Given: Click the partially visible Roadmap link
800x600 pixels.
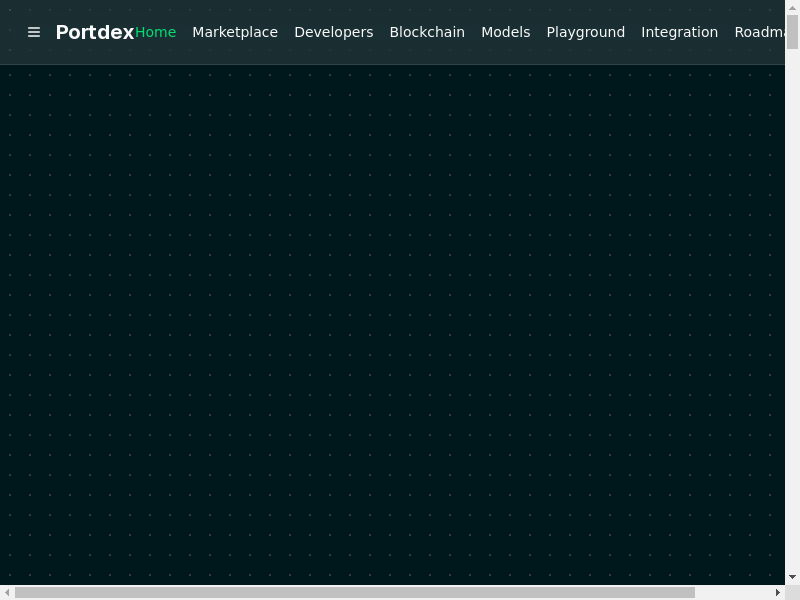Looking at the screenshot, I should (x=758, y=32).
